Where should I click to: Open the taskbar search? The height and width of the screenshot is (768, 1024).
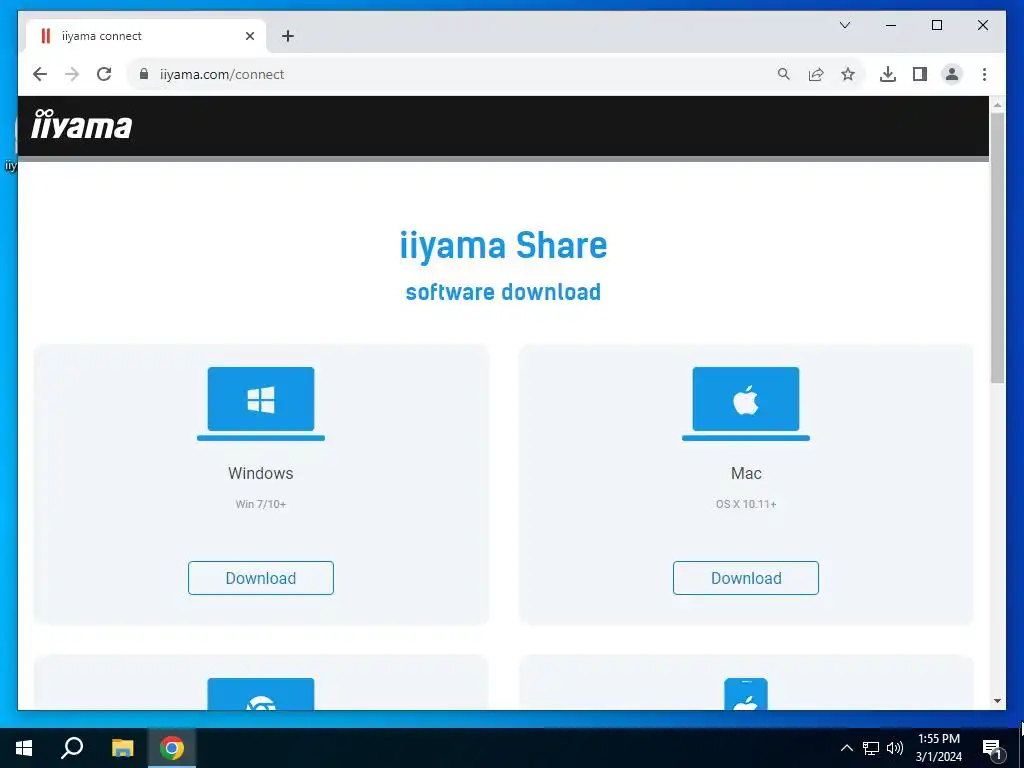(72, 748)
